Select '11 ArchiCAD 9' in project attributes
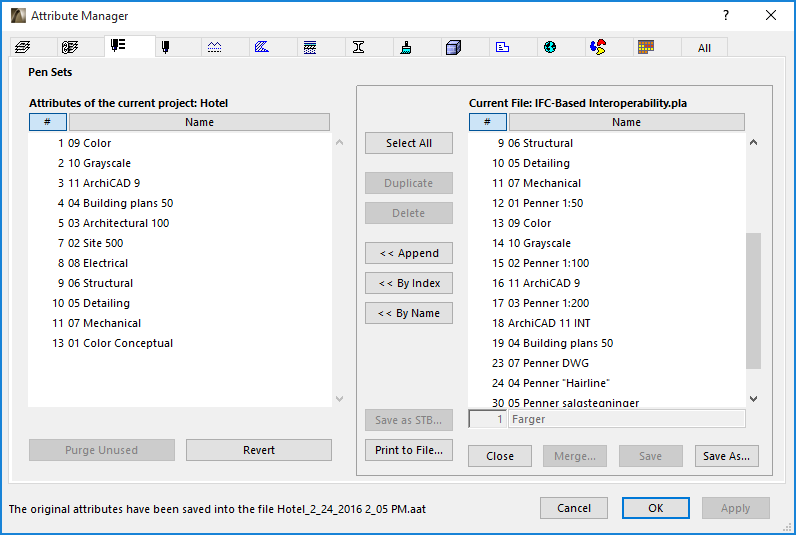The height and width of the screenshot is (535, 796). [180, 183]
